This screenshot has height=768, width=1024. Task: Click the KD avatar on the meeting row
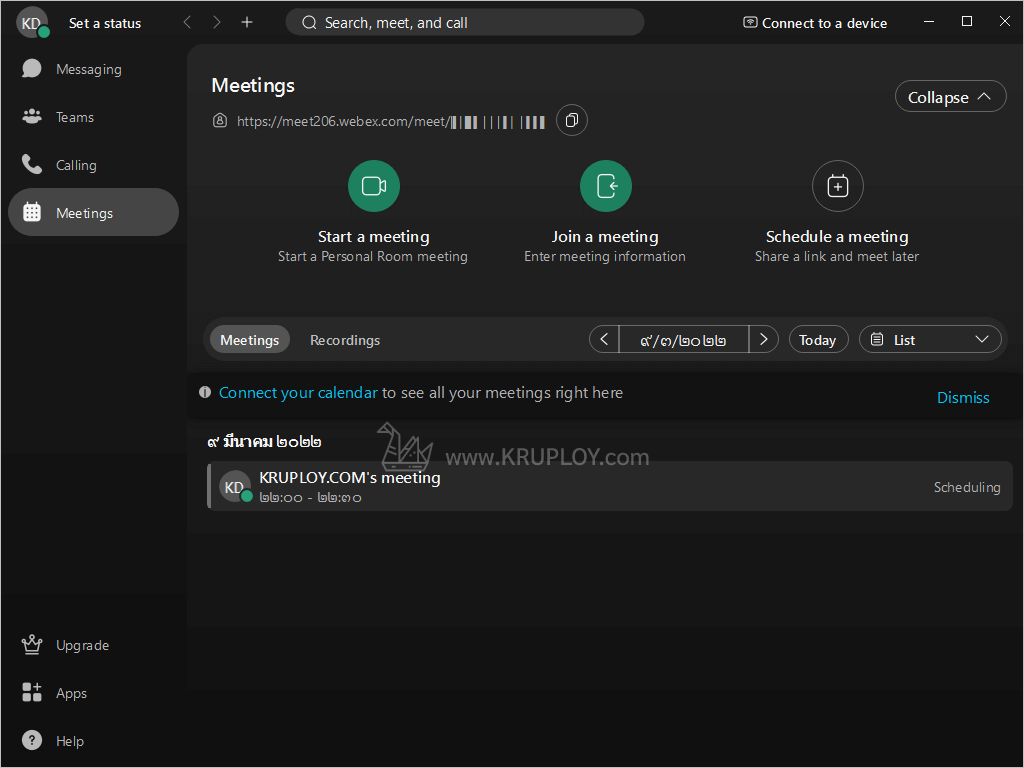(235, 487)
